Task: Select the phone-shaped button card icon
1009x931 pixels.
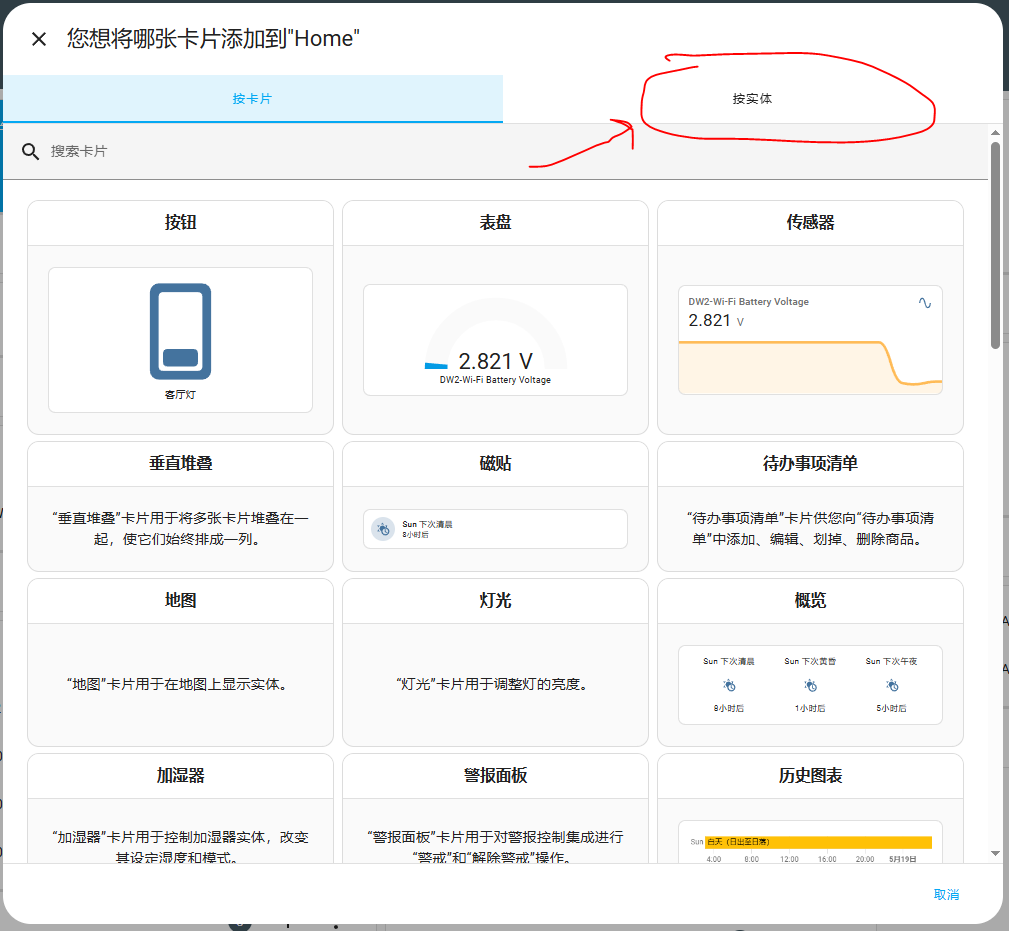Action: tap(180, 331)
